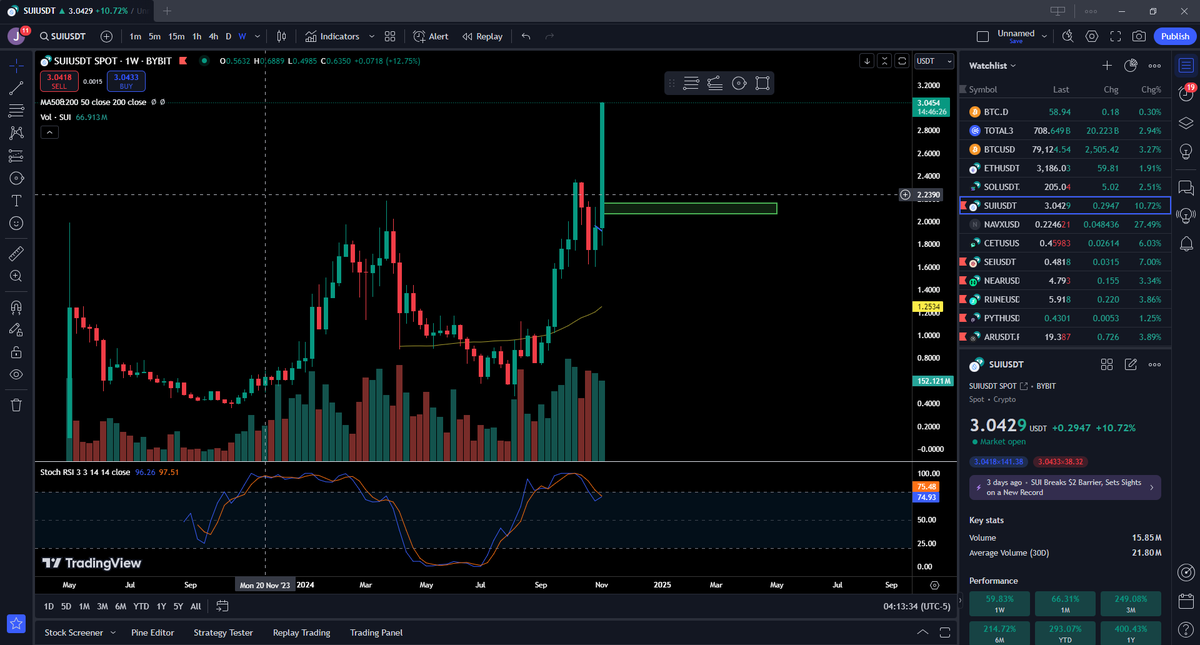Screen dimensions: 1200x645
Task: Toggle stay in drawing mode
Action: click(x=16, y=329)
